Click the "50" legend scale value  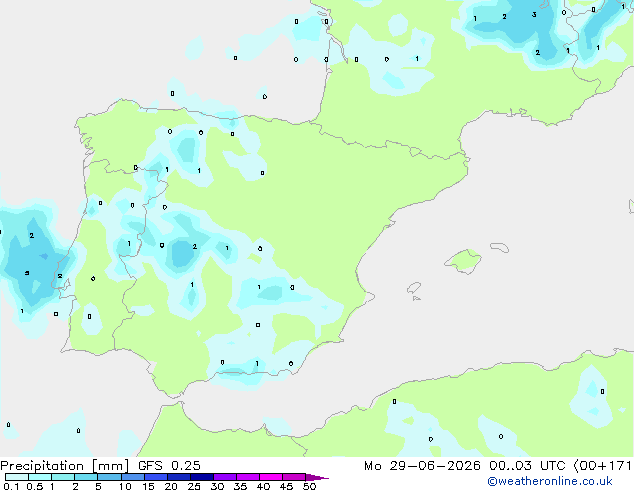pyautogui.click(x=309, y=486)
